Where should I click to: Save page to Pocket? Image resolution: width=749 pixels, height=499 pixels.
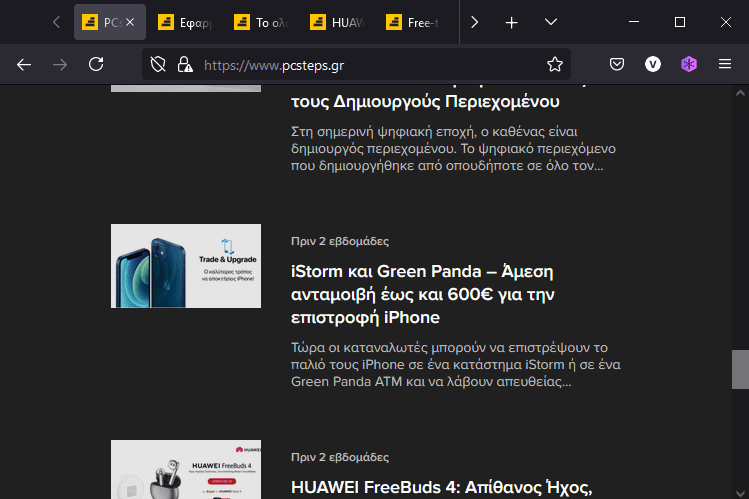617,64
